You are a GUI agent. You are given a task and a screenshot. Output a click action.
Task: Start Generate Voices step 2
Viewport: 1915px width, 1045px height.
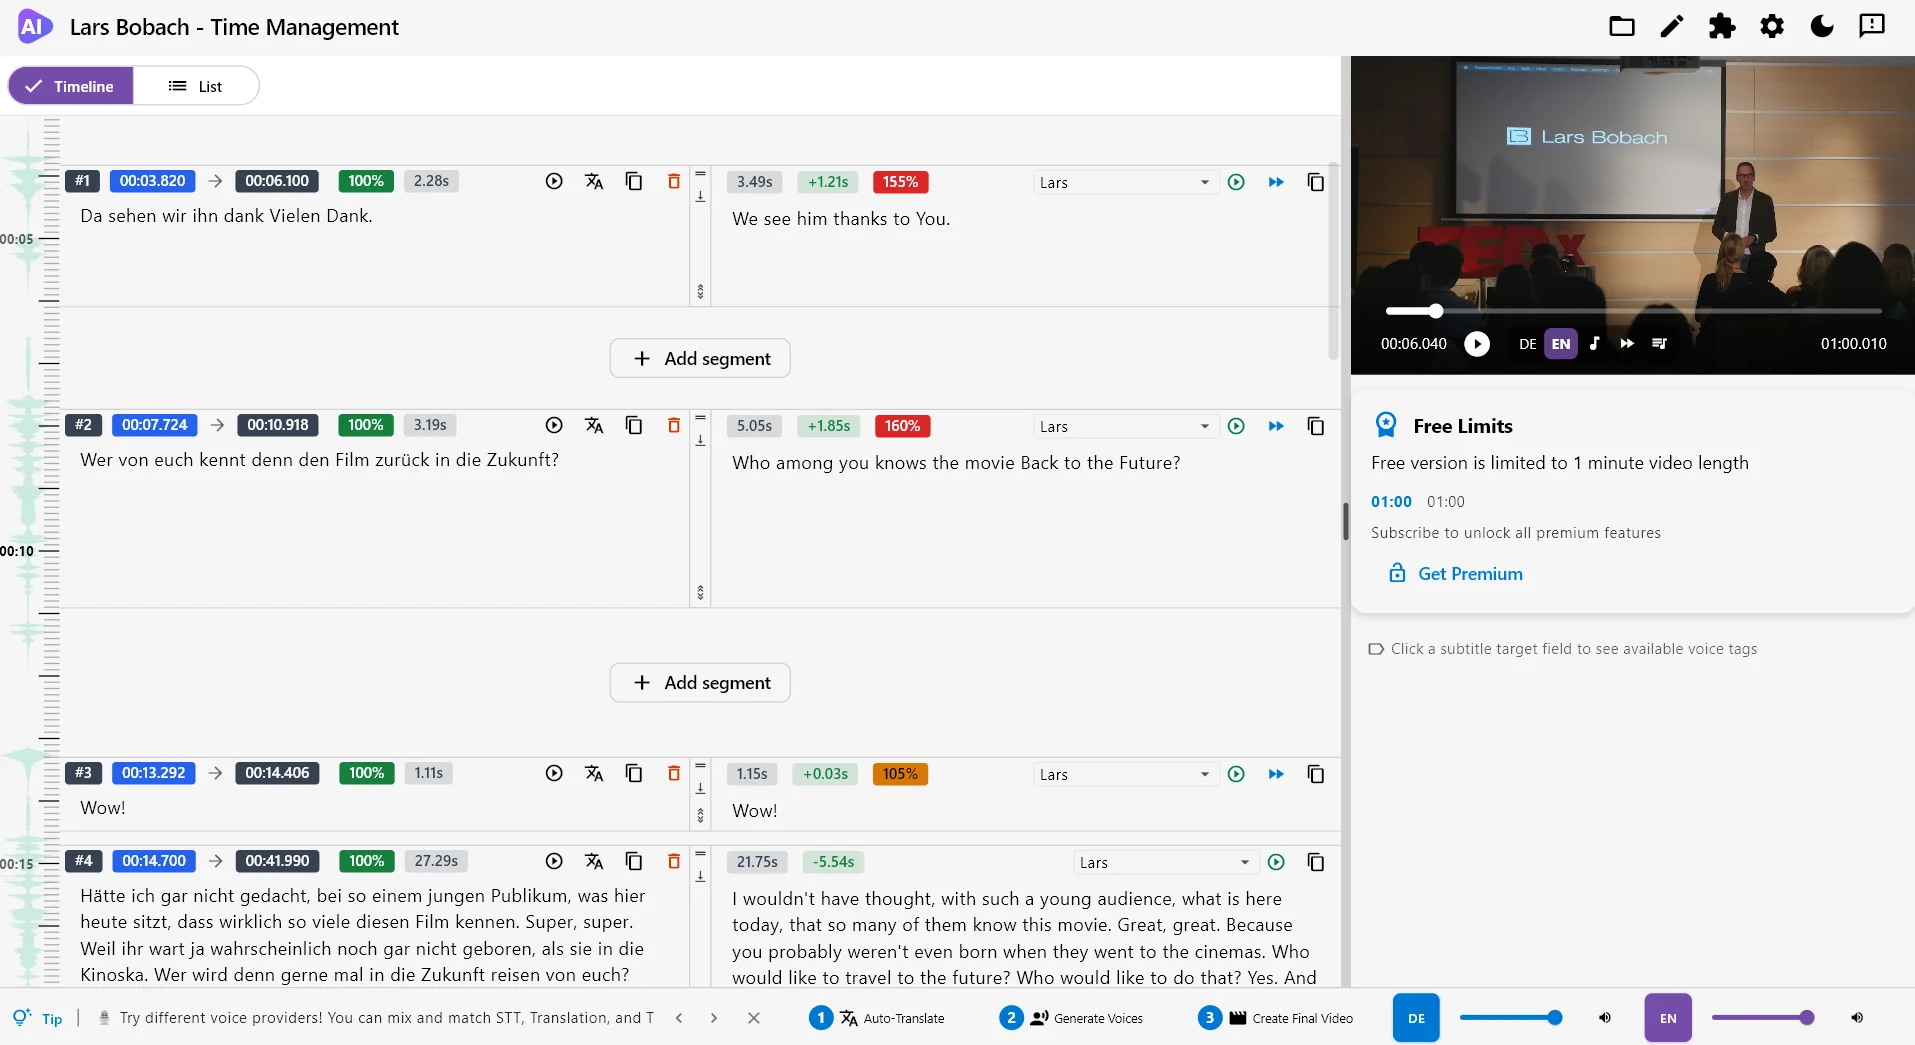1071,1018
